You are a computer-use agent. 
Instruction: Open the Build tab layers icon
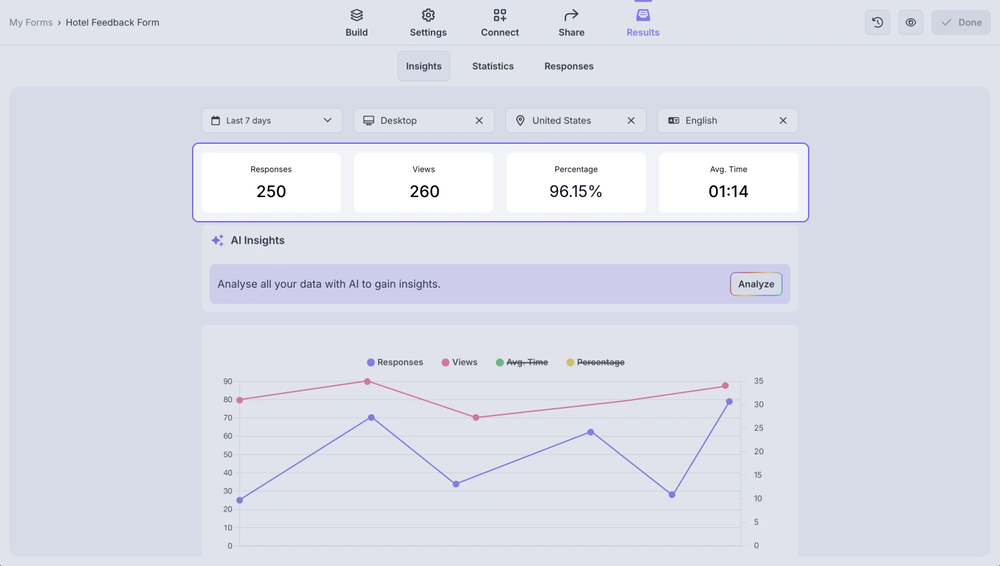[356, 15]
